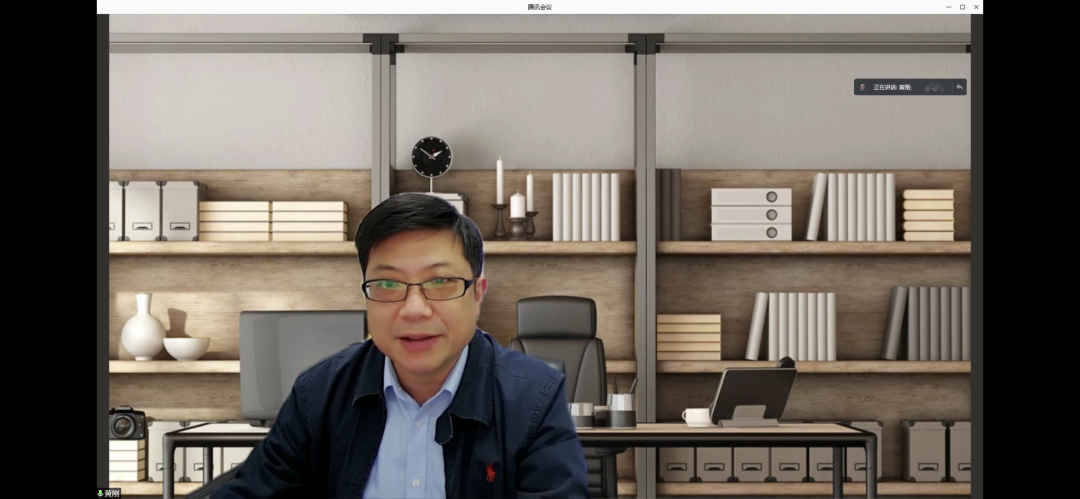Maximize the 腾讯会议 meeting window
This screenshot has width=1080, height=499.
(962, 7)
